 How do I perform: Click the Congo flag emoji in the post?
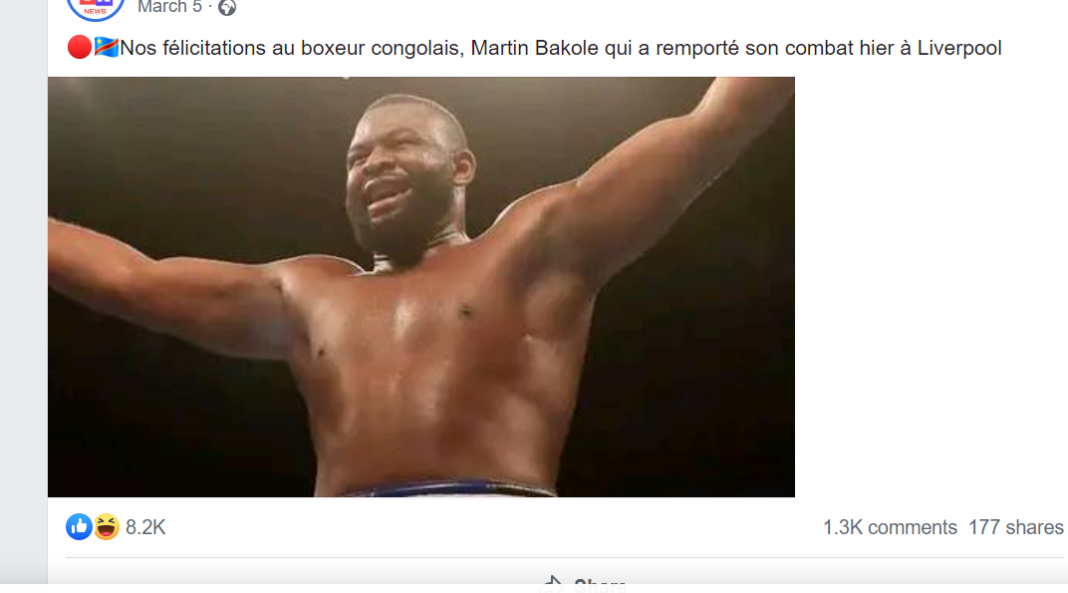[x=106, y=47]
